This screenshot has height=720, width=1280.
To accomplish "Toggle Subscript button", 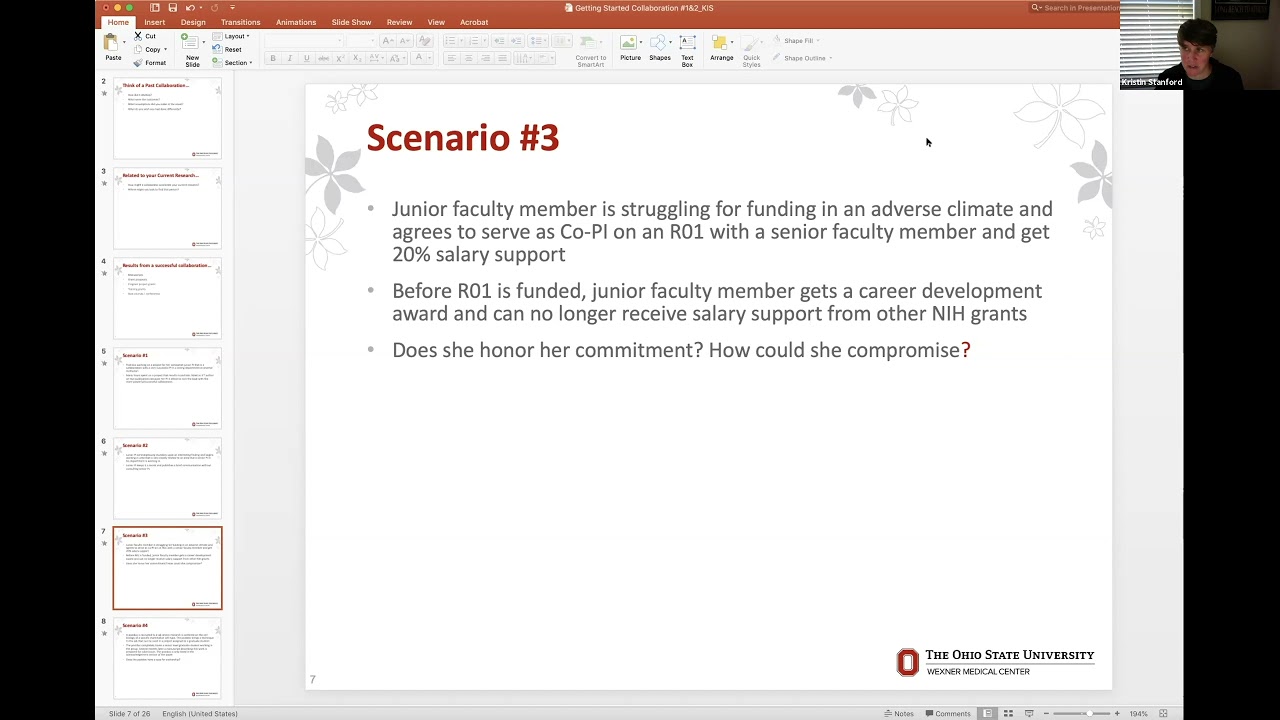I will pyautogui.click(x=356, y=58).
